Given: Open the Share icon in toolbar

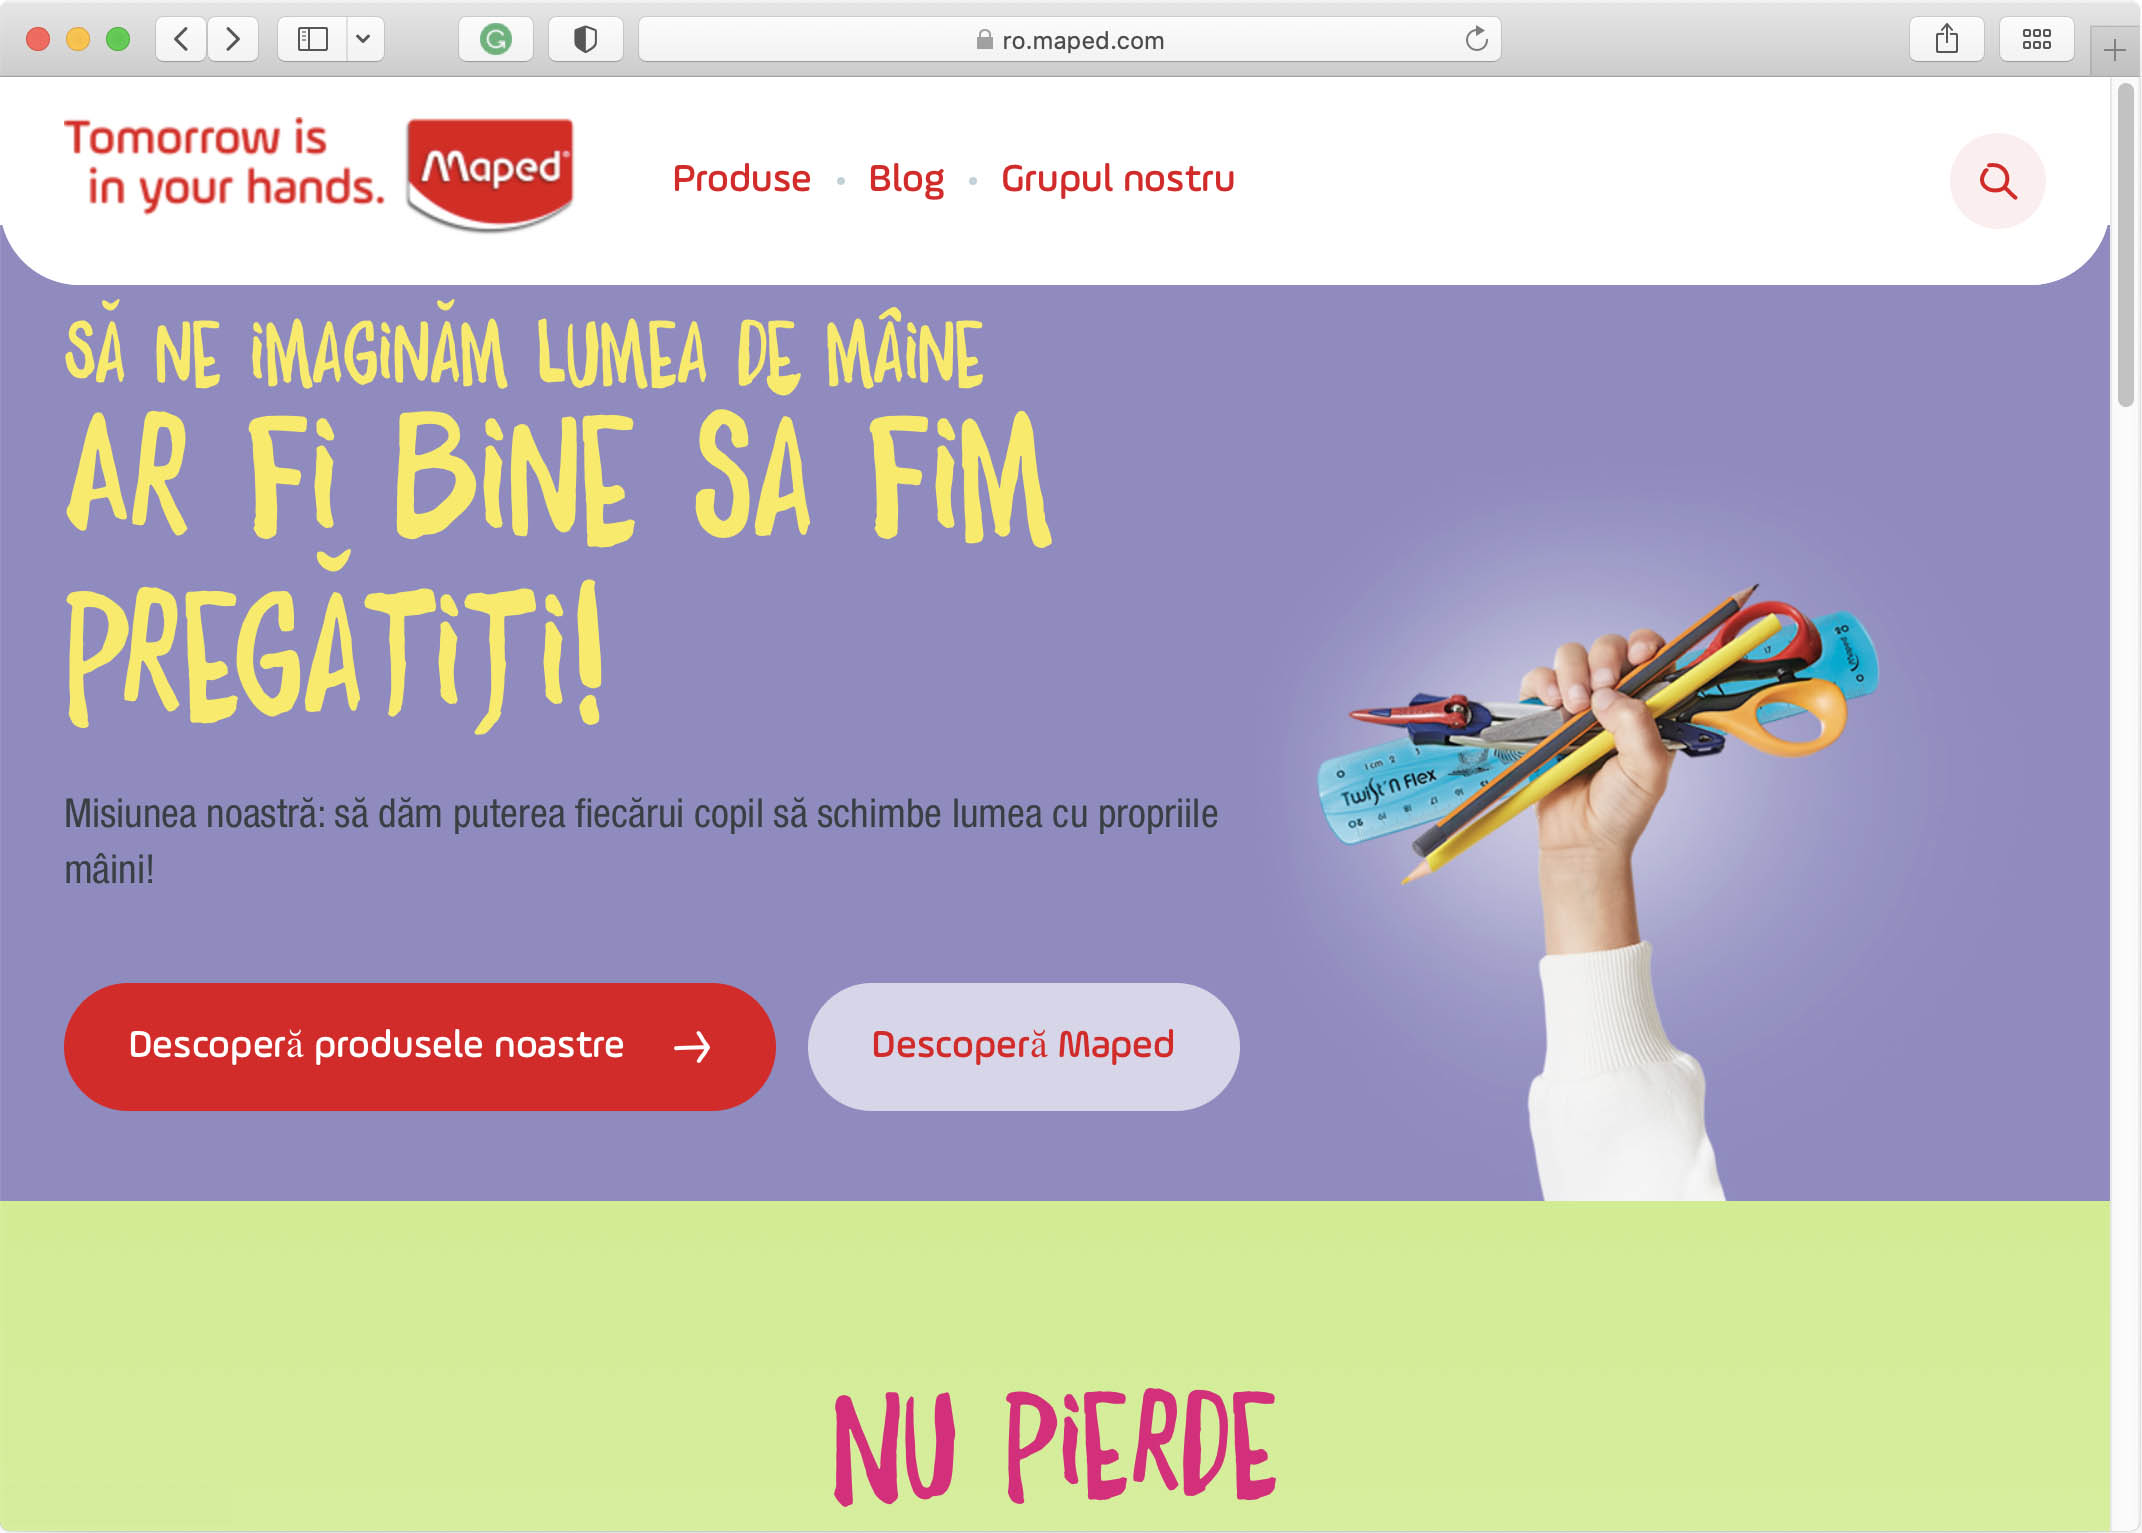Looking at the screenshot, I should click(1946, 40).
